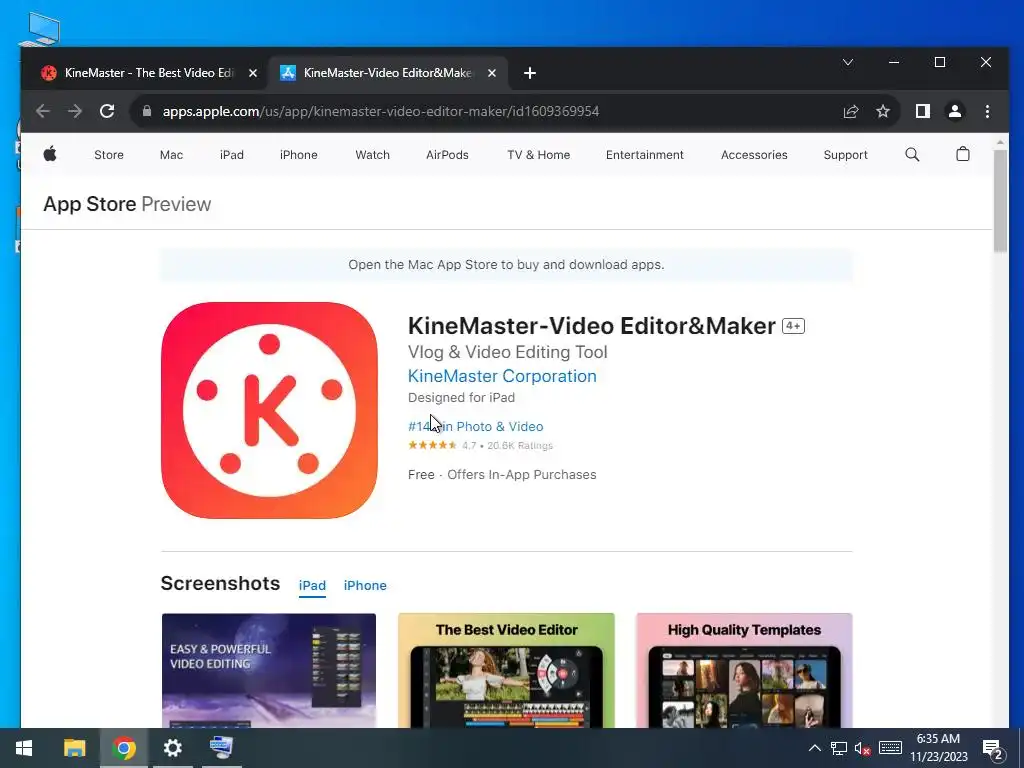Click the Apple logo icon
The image size is (1024, 768).
(x=50, y=154)
